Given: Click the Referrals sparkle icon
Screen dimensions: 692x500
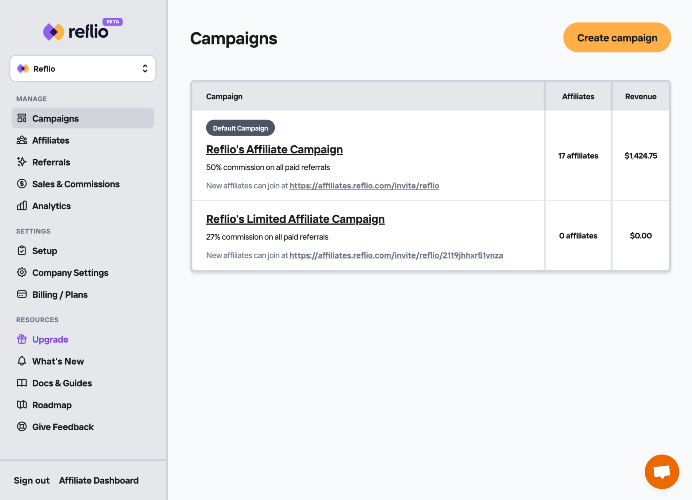Looking at the screenshot, I should pyautogui.click(x=22, y=162).
